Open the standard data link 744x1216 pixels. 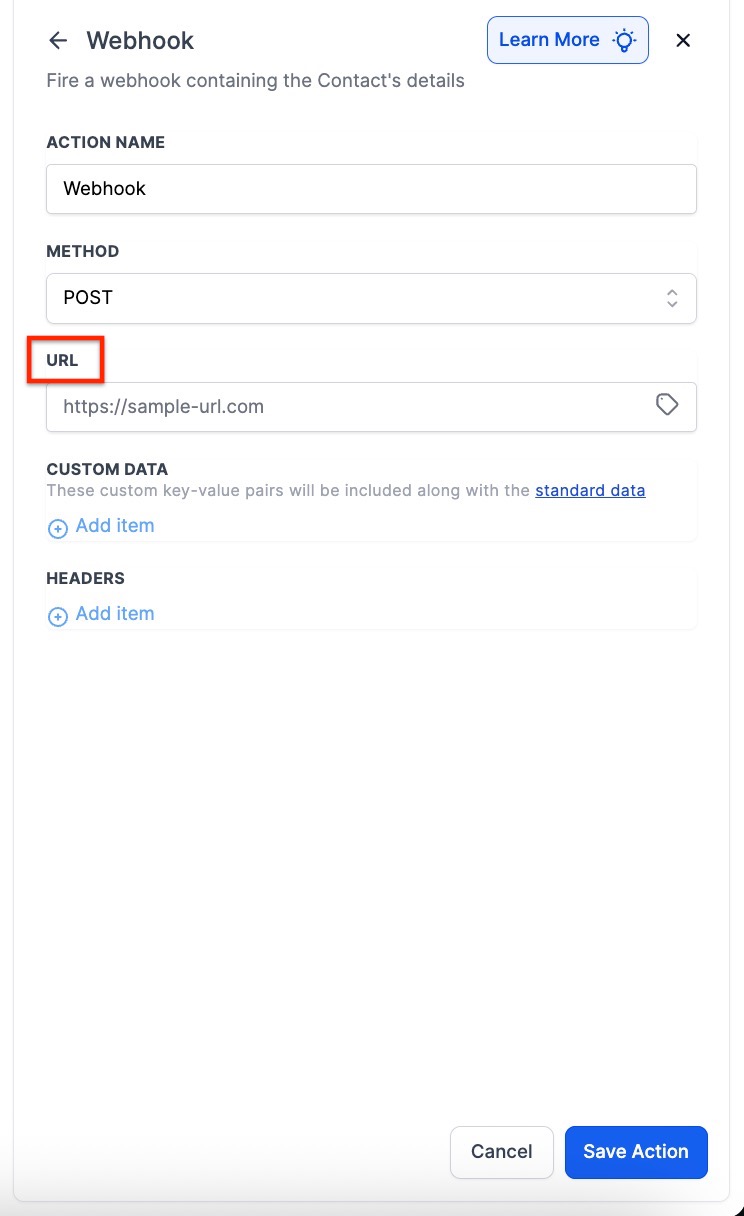590,490
